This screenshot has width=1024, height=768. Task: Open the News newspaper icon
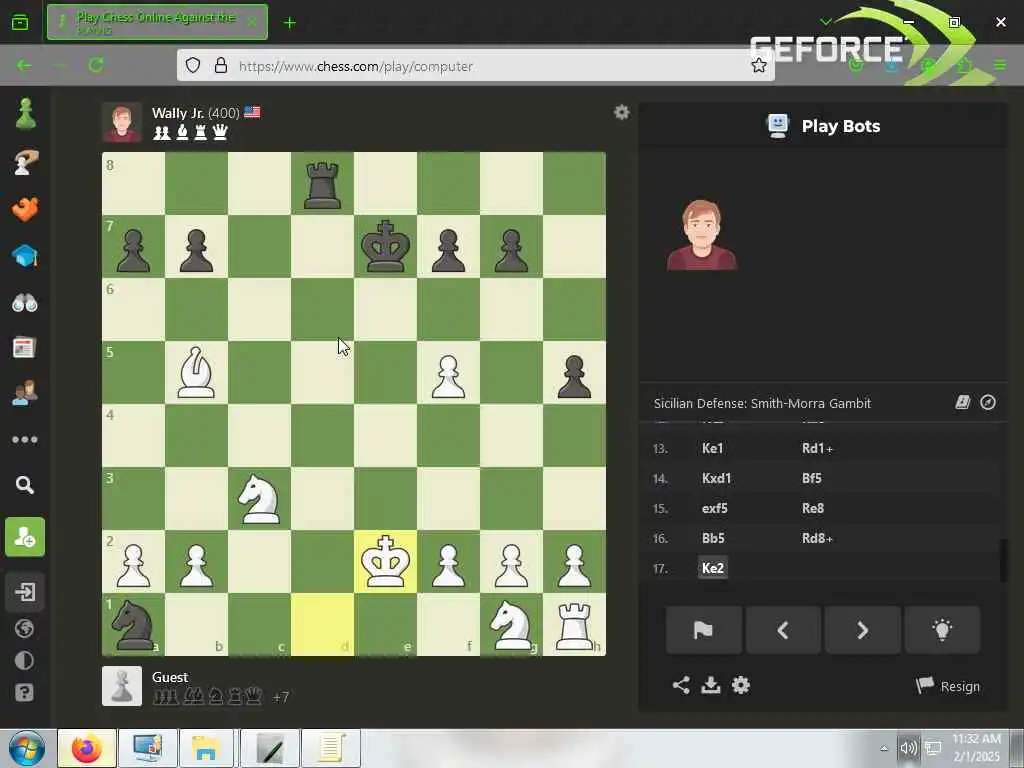click(x=25, y=347)
